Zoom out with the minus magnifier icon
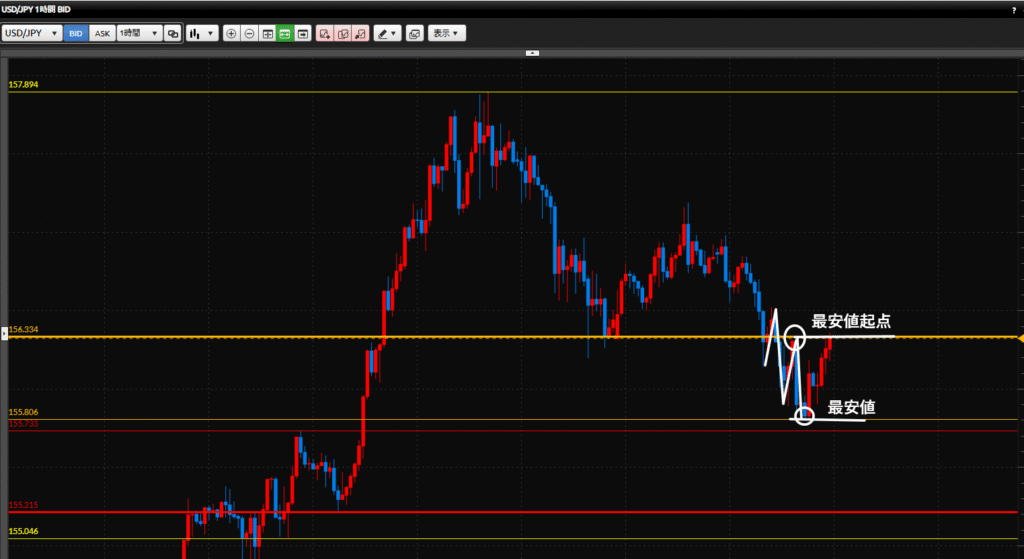The height and width of the screenshot is (559, 1024). [x=249, y=33]
